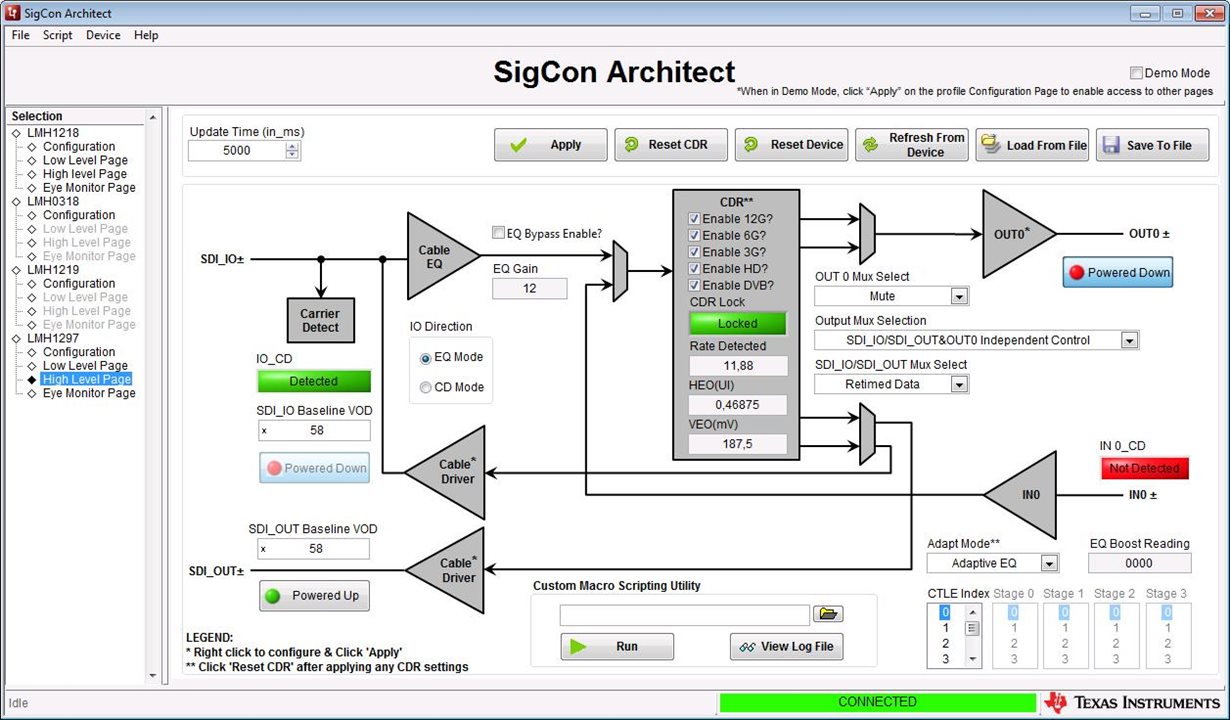Screen dimensions: 1230x720
Task: Open the View Log File button
Action: [787, 647]
